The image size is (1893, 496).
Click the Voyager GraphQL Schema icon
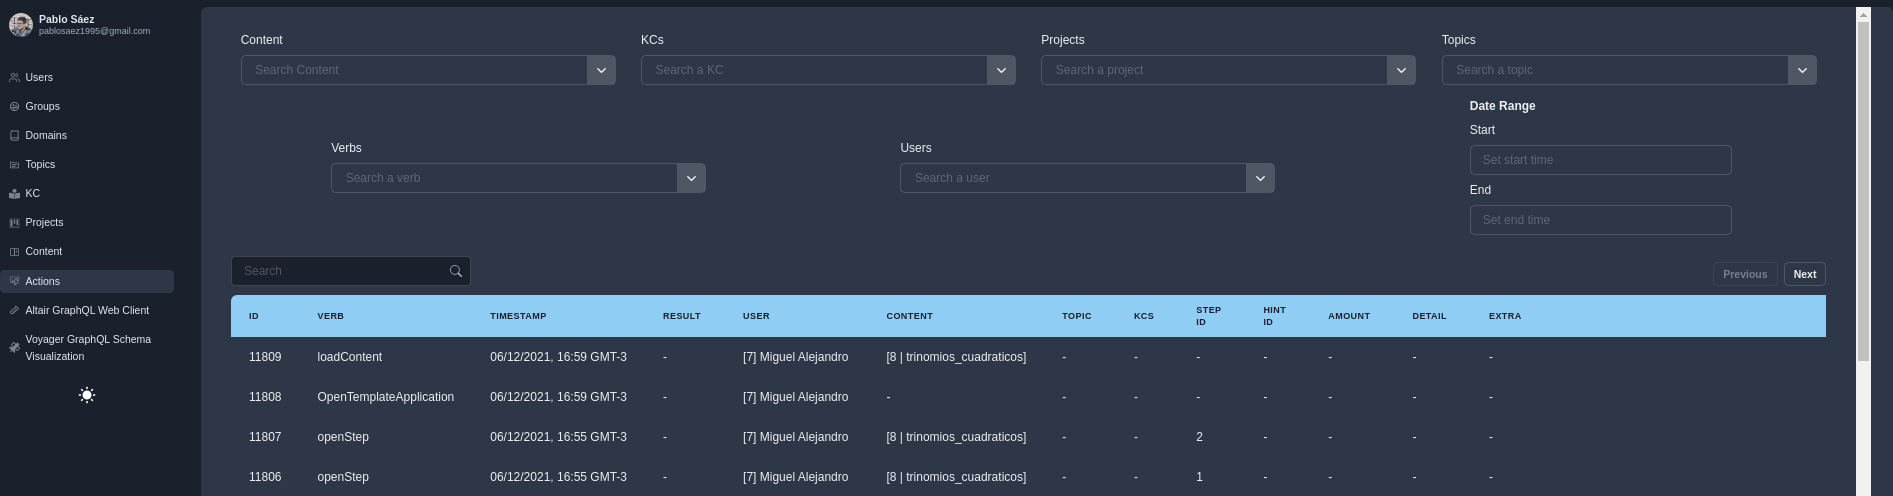[14, 347]
